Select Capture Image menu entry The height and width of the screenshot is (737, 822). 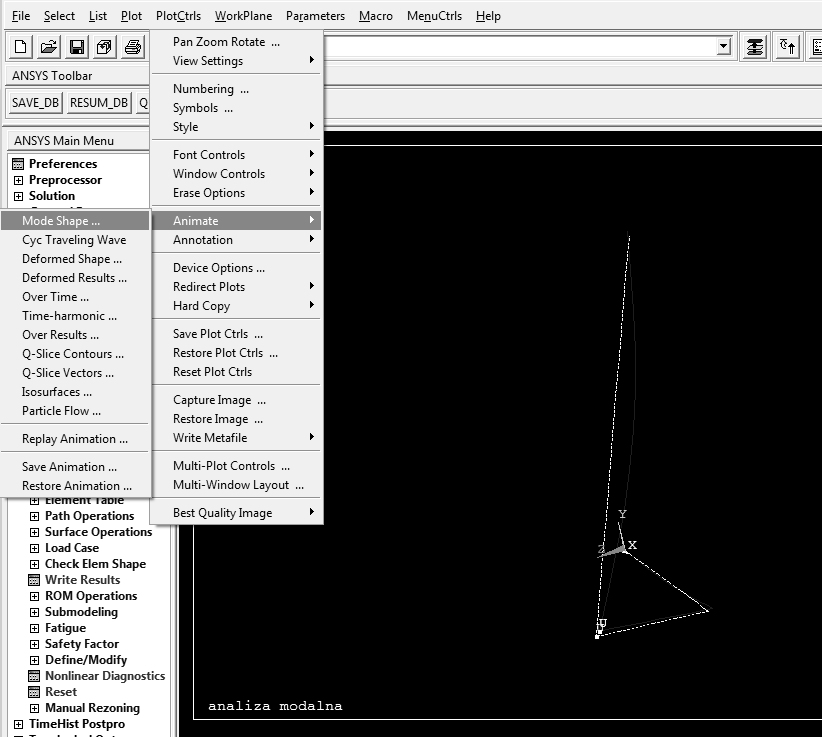click(x=236, y=400)
